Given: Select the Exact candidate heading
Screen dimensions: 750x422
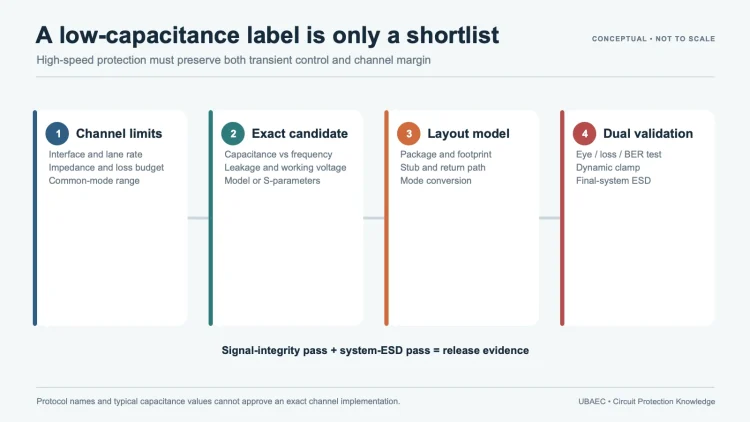Looking at the screenshot, I should click(300, 133).
